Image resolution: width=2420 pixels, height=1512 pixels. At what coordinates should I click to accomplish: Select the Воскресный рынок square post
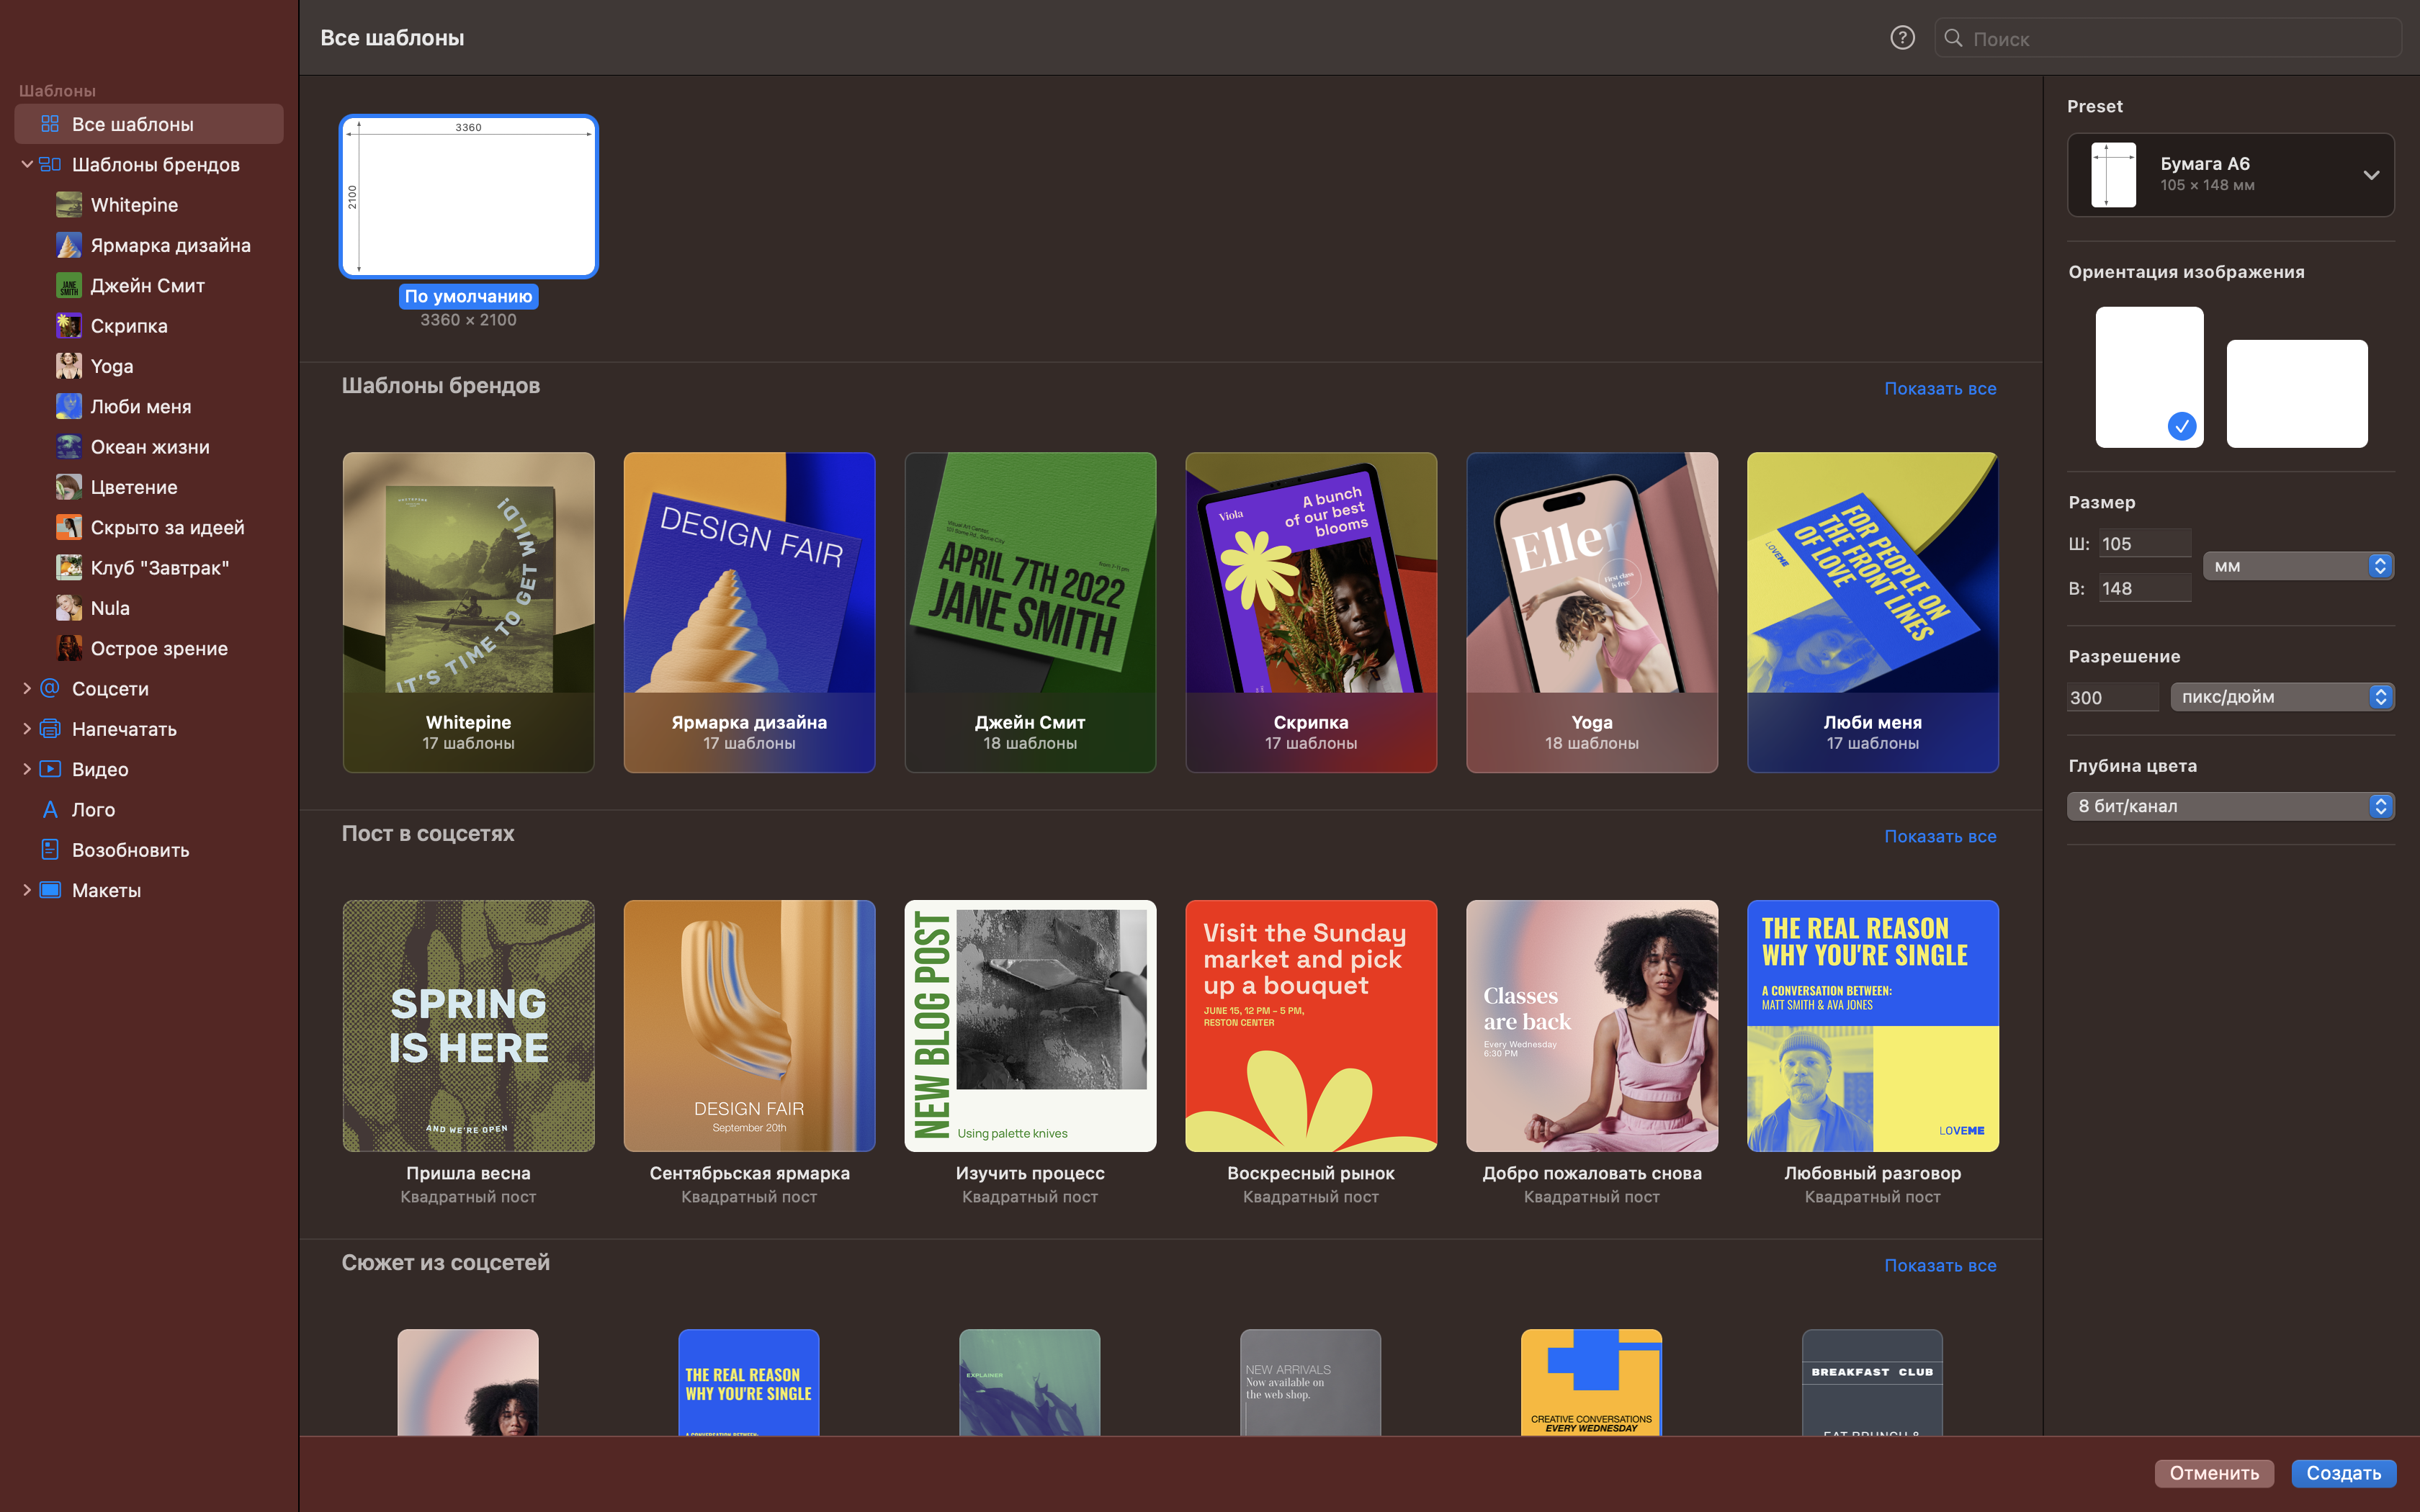coord(1311,1025)
